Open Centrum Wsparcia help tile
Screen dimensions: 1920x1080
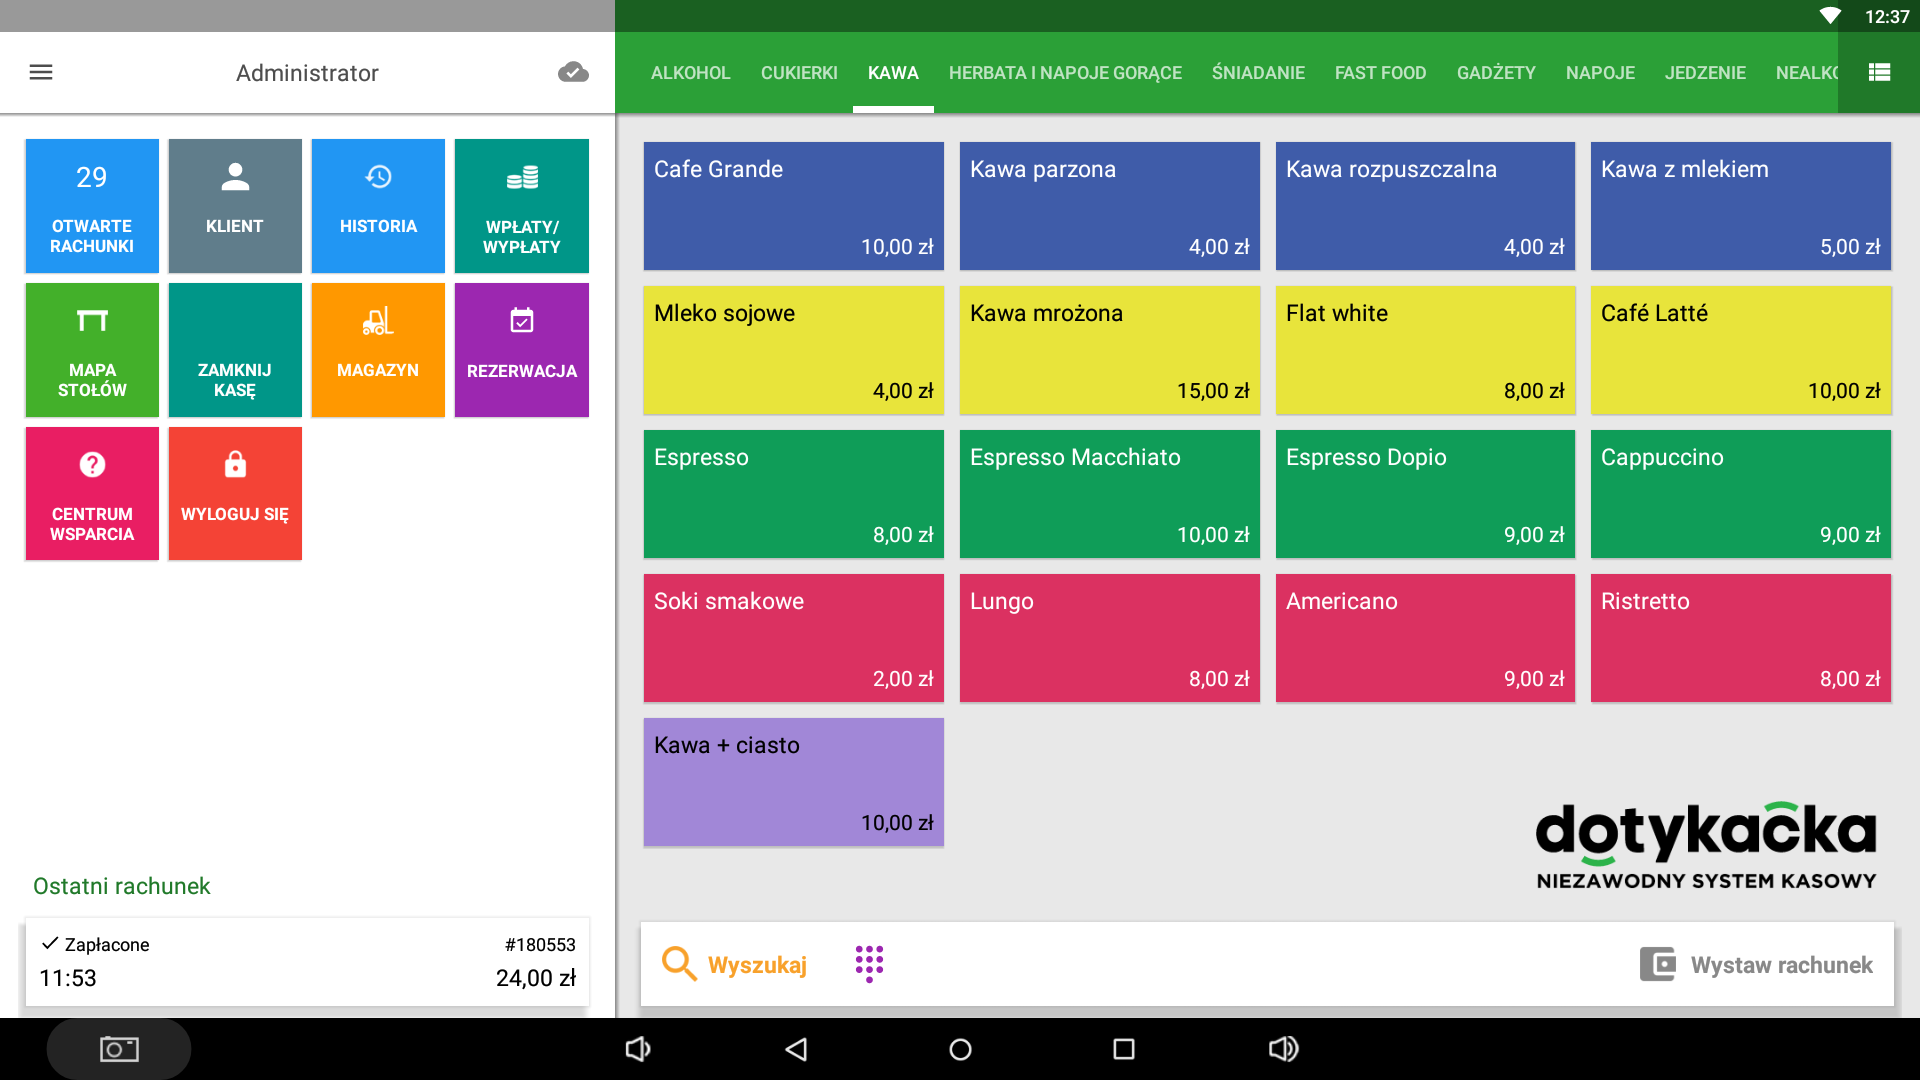point(92,494)
